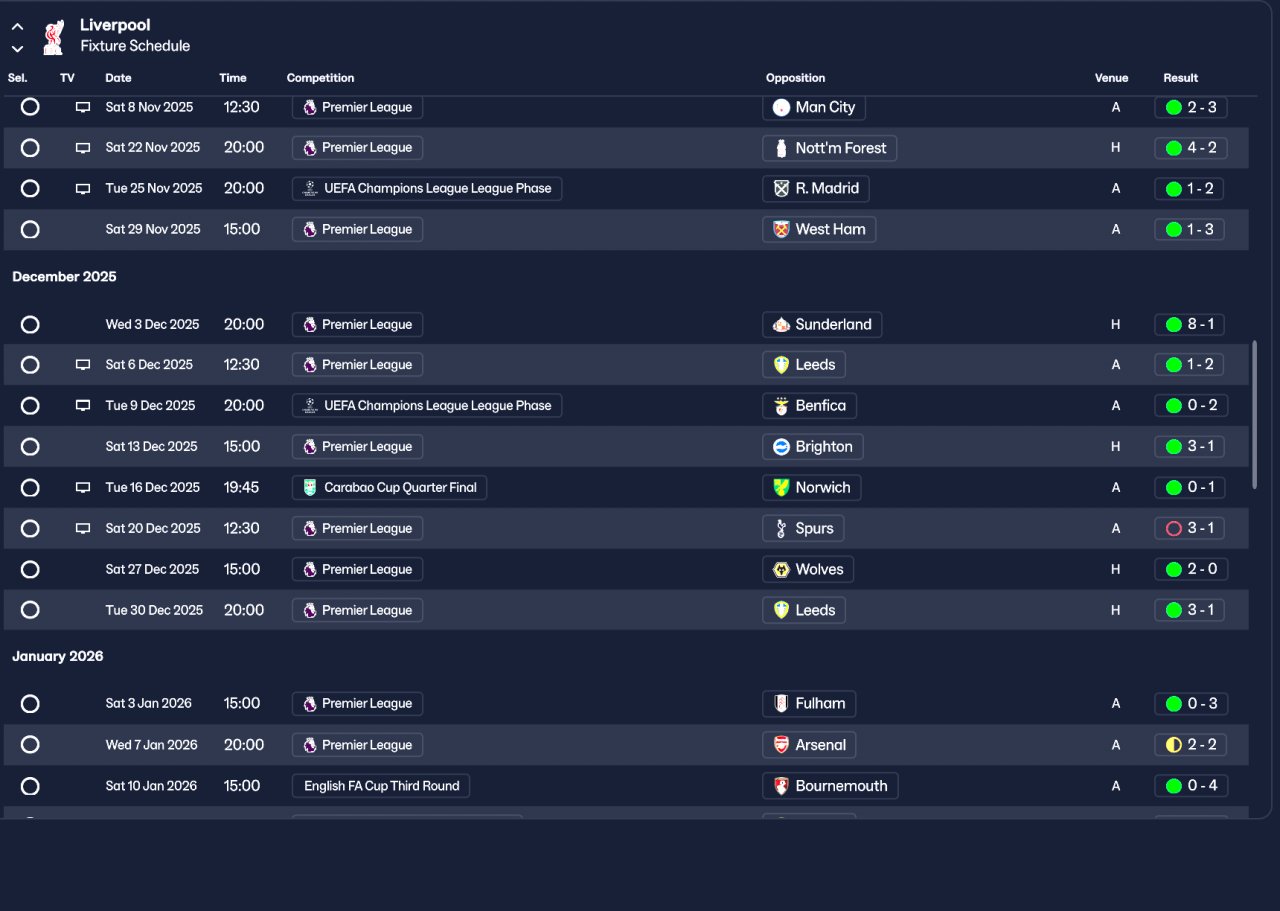Click the date Tue 30 Dec 2025
Screen dimensions: 1280x911
pyautogui.click(x=154, y=610)
